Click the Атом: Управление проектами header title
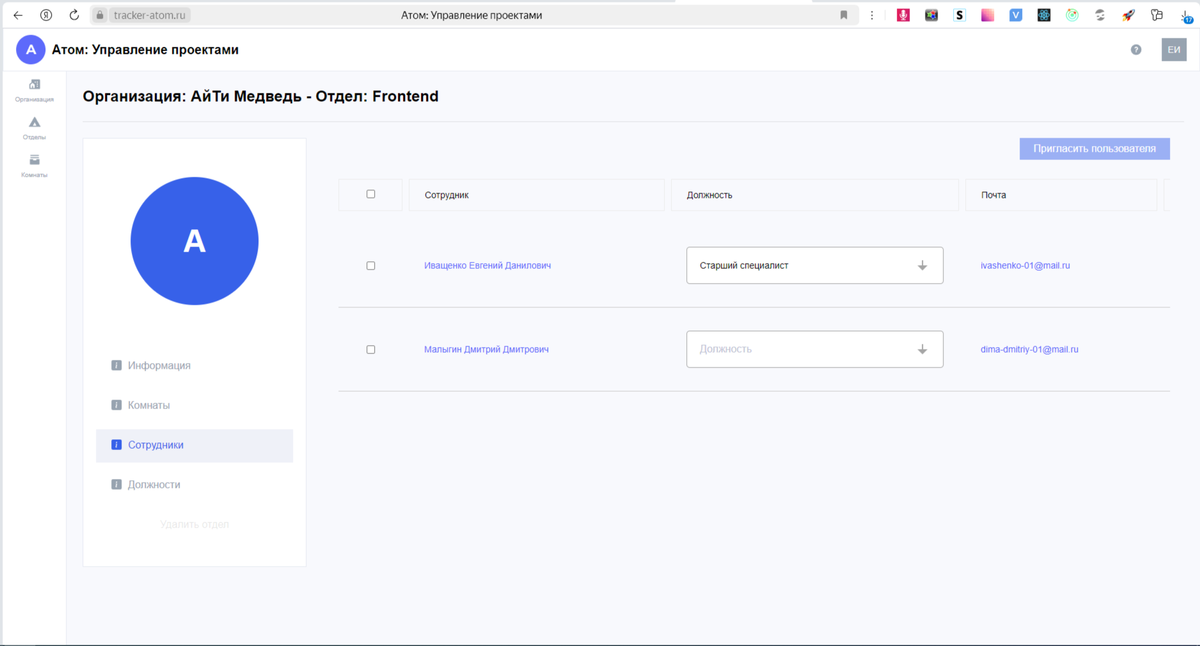 145,49
